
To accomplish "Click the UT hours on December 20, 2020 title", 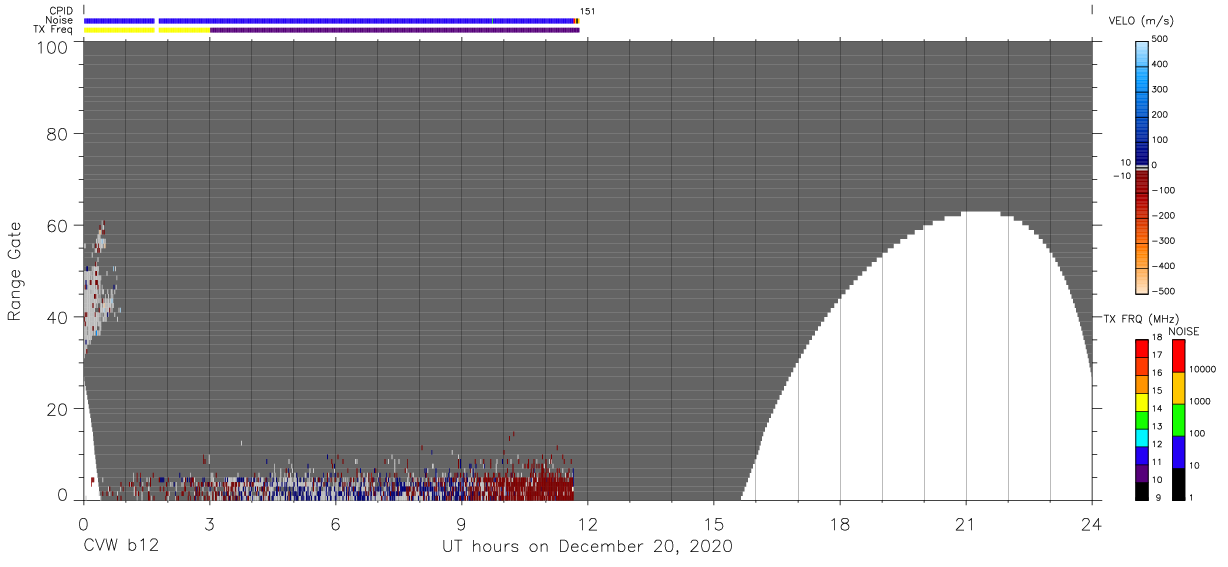I will coord(587,547).
